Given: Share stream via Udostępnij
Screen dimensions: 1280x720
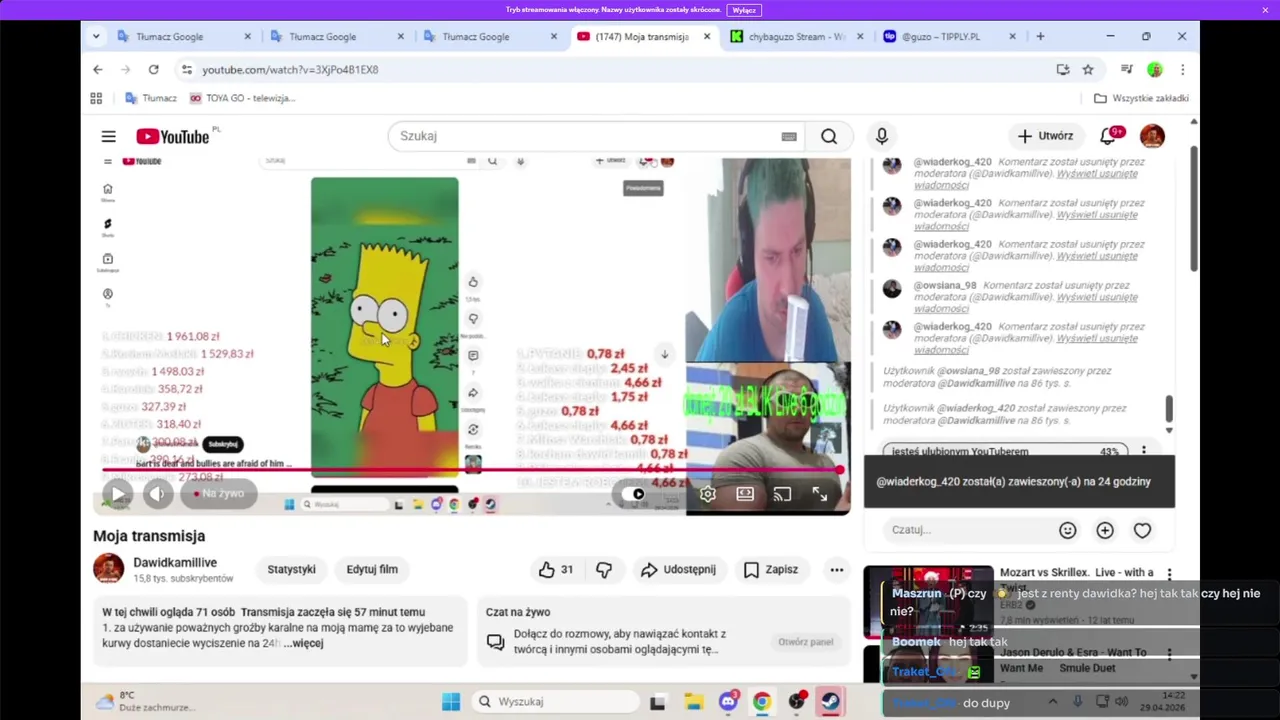Looking at the screenshot, I should (678, 569).
